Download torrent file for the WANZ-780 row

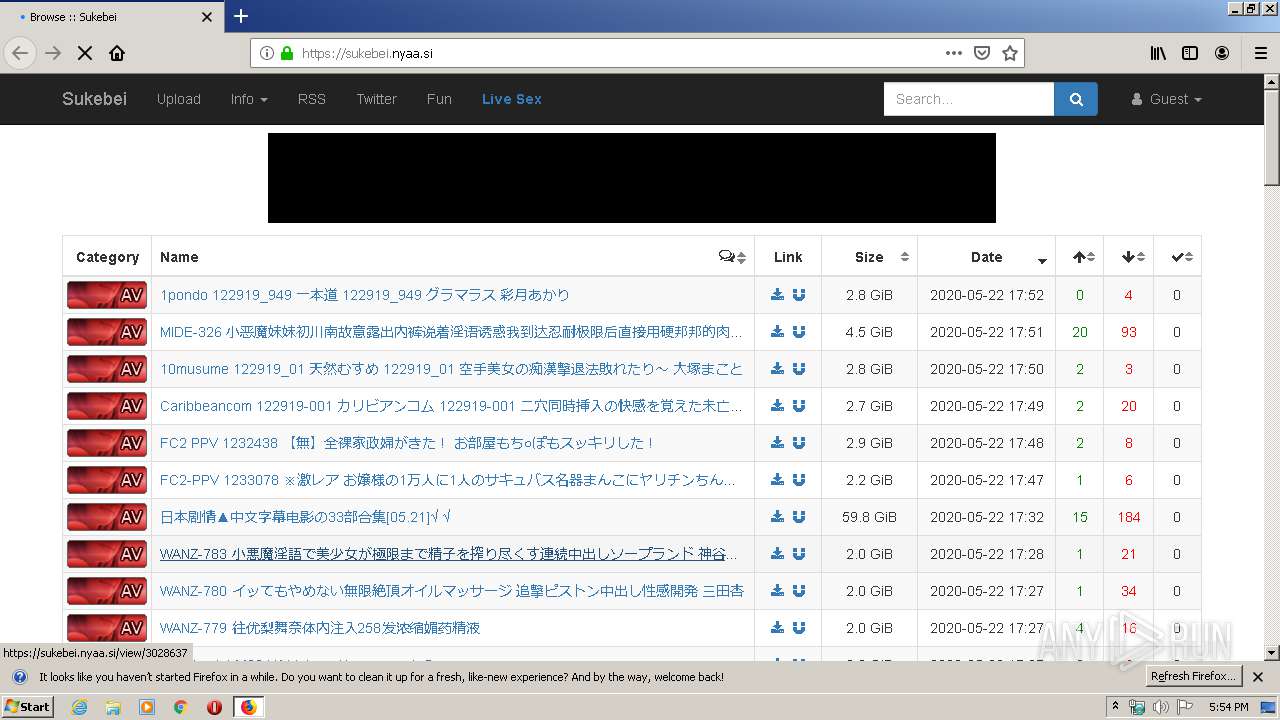(777, 591)
